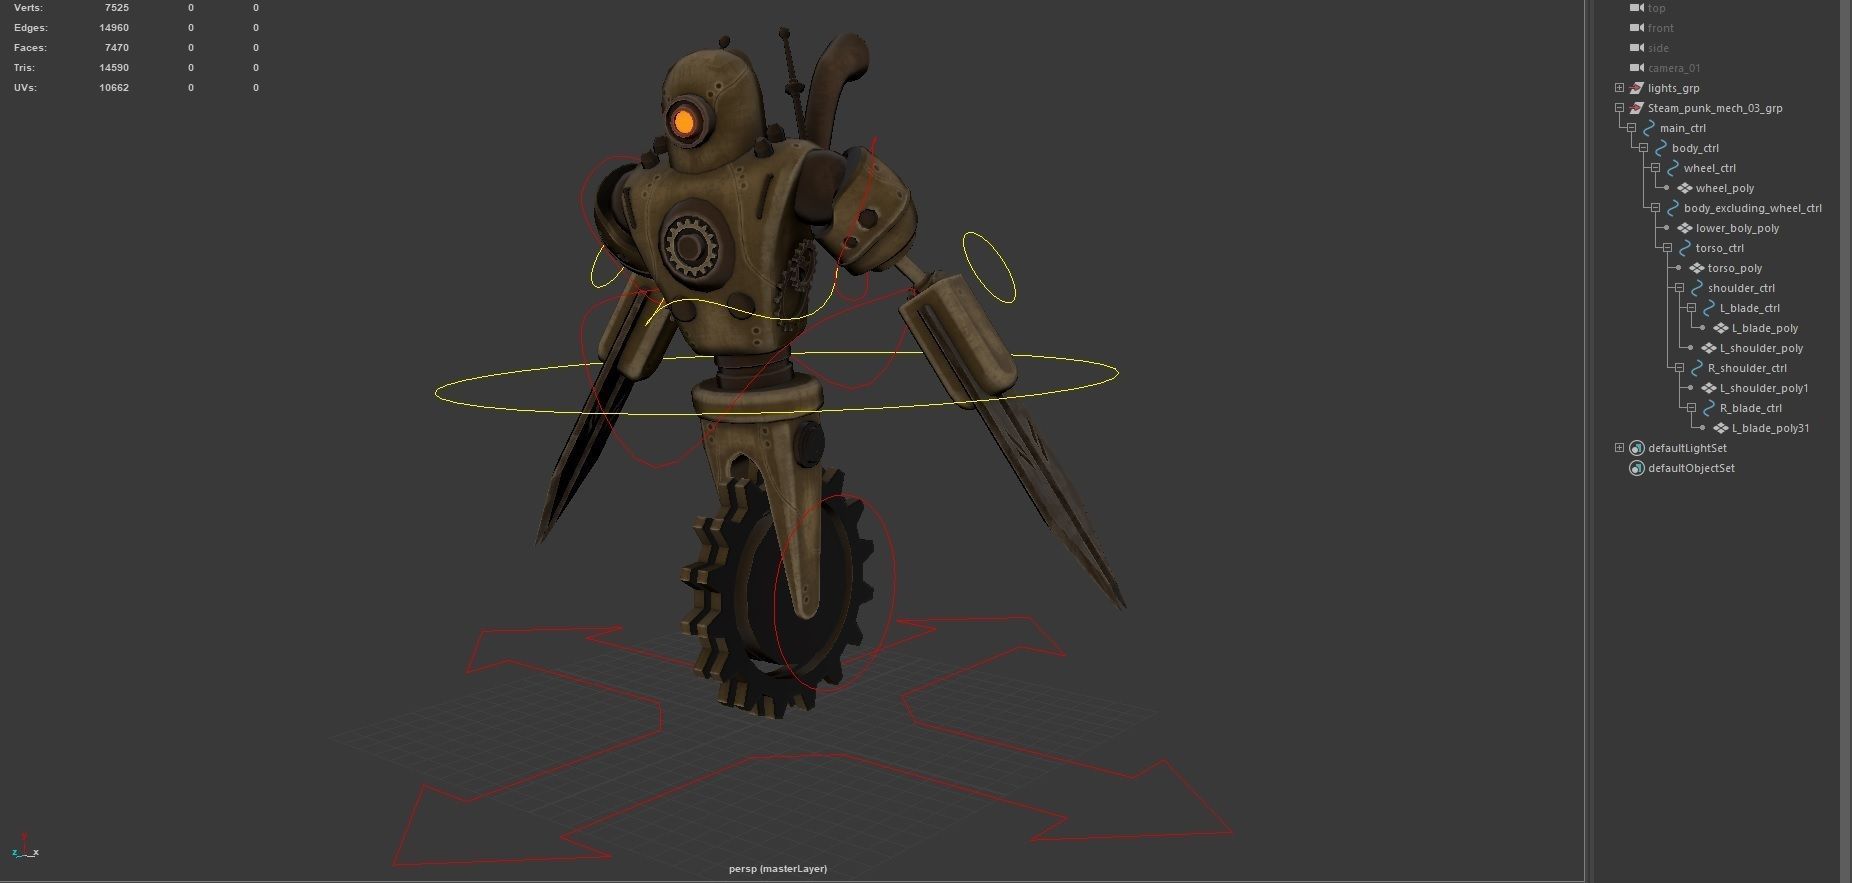
Task: Click the Edges count 14960
Action: click(x=114, y=28)
